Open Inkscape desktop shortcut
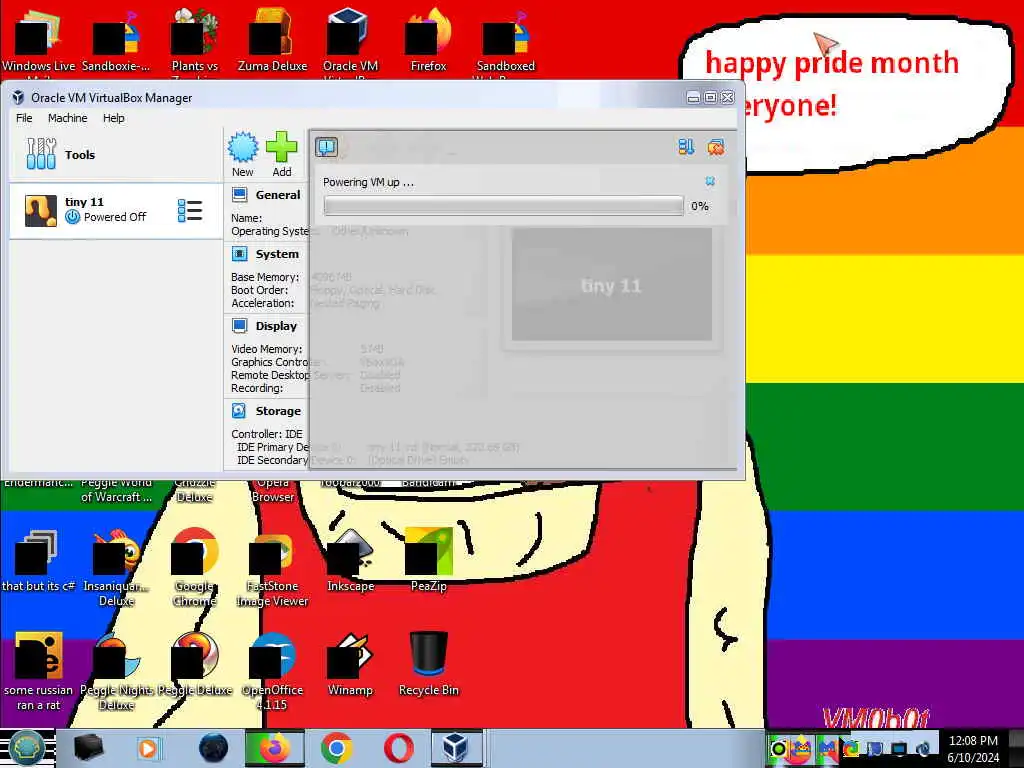Viewport: 1024px width, 768px height. point(350,559)
